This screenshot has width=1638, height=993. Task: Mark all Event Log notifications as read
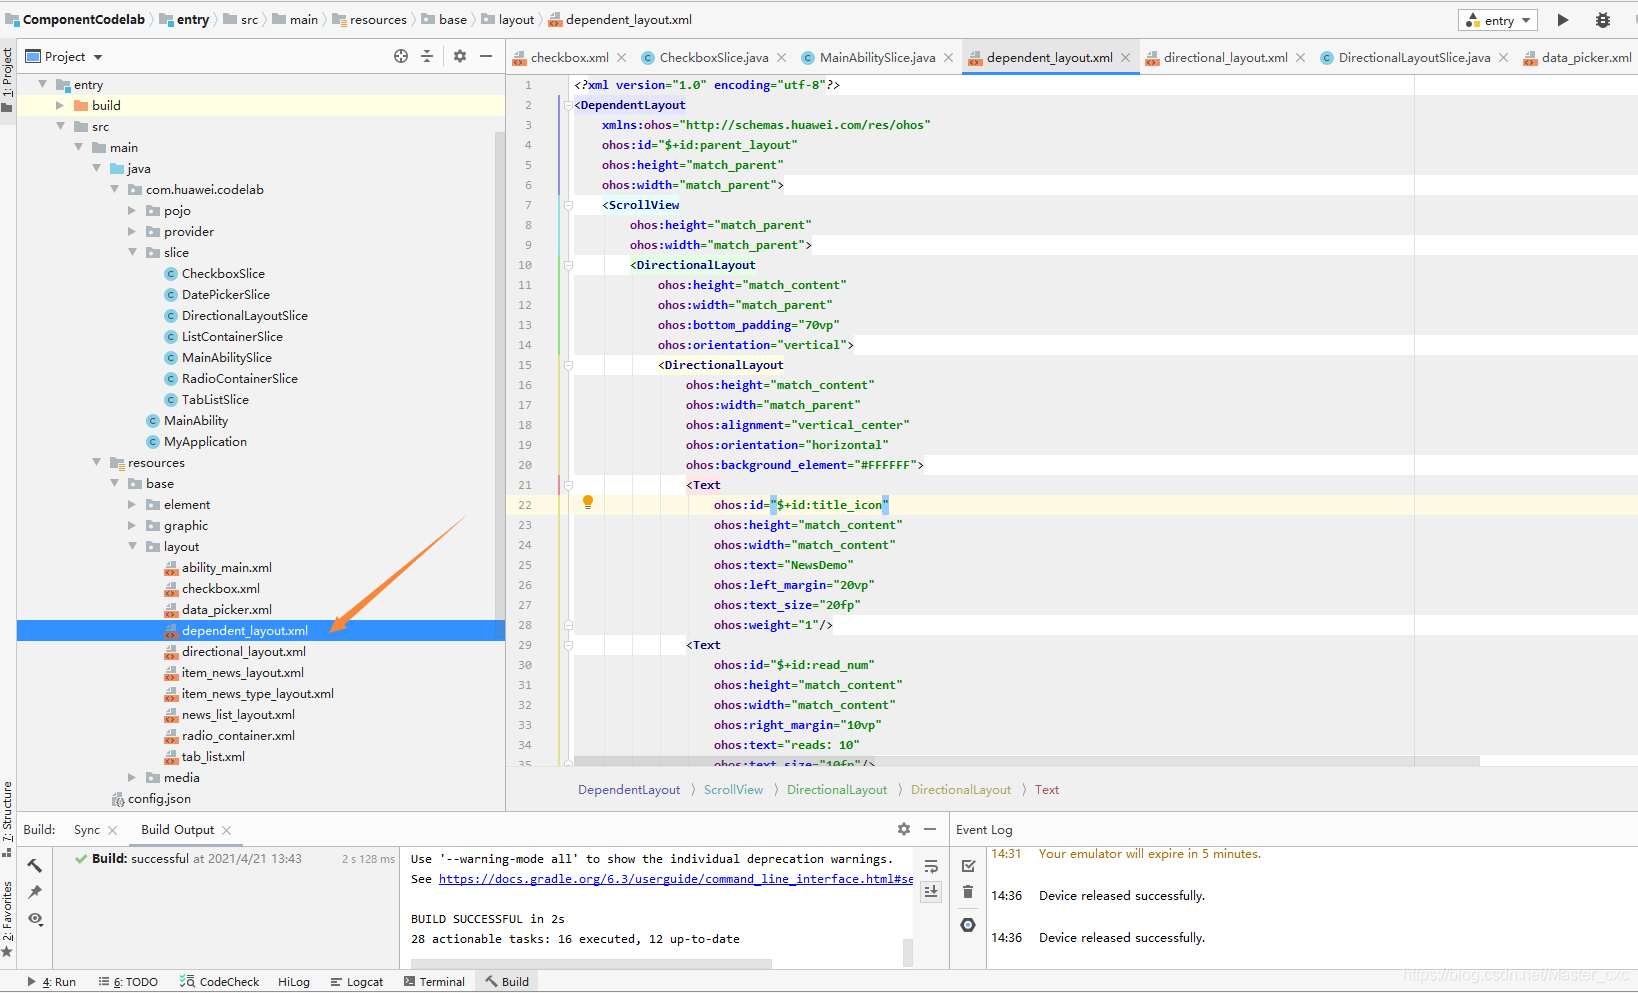pos(968,866)
